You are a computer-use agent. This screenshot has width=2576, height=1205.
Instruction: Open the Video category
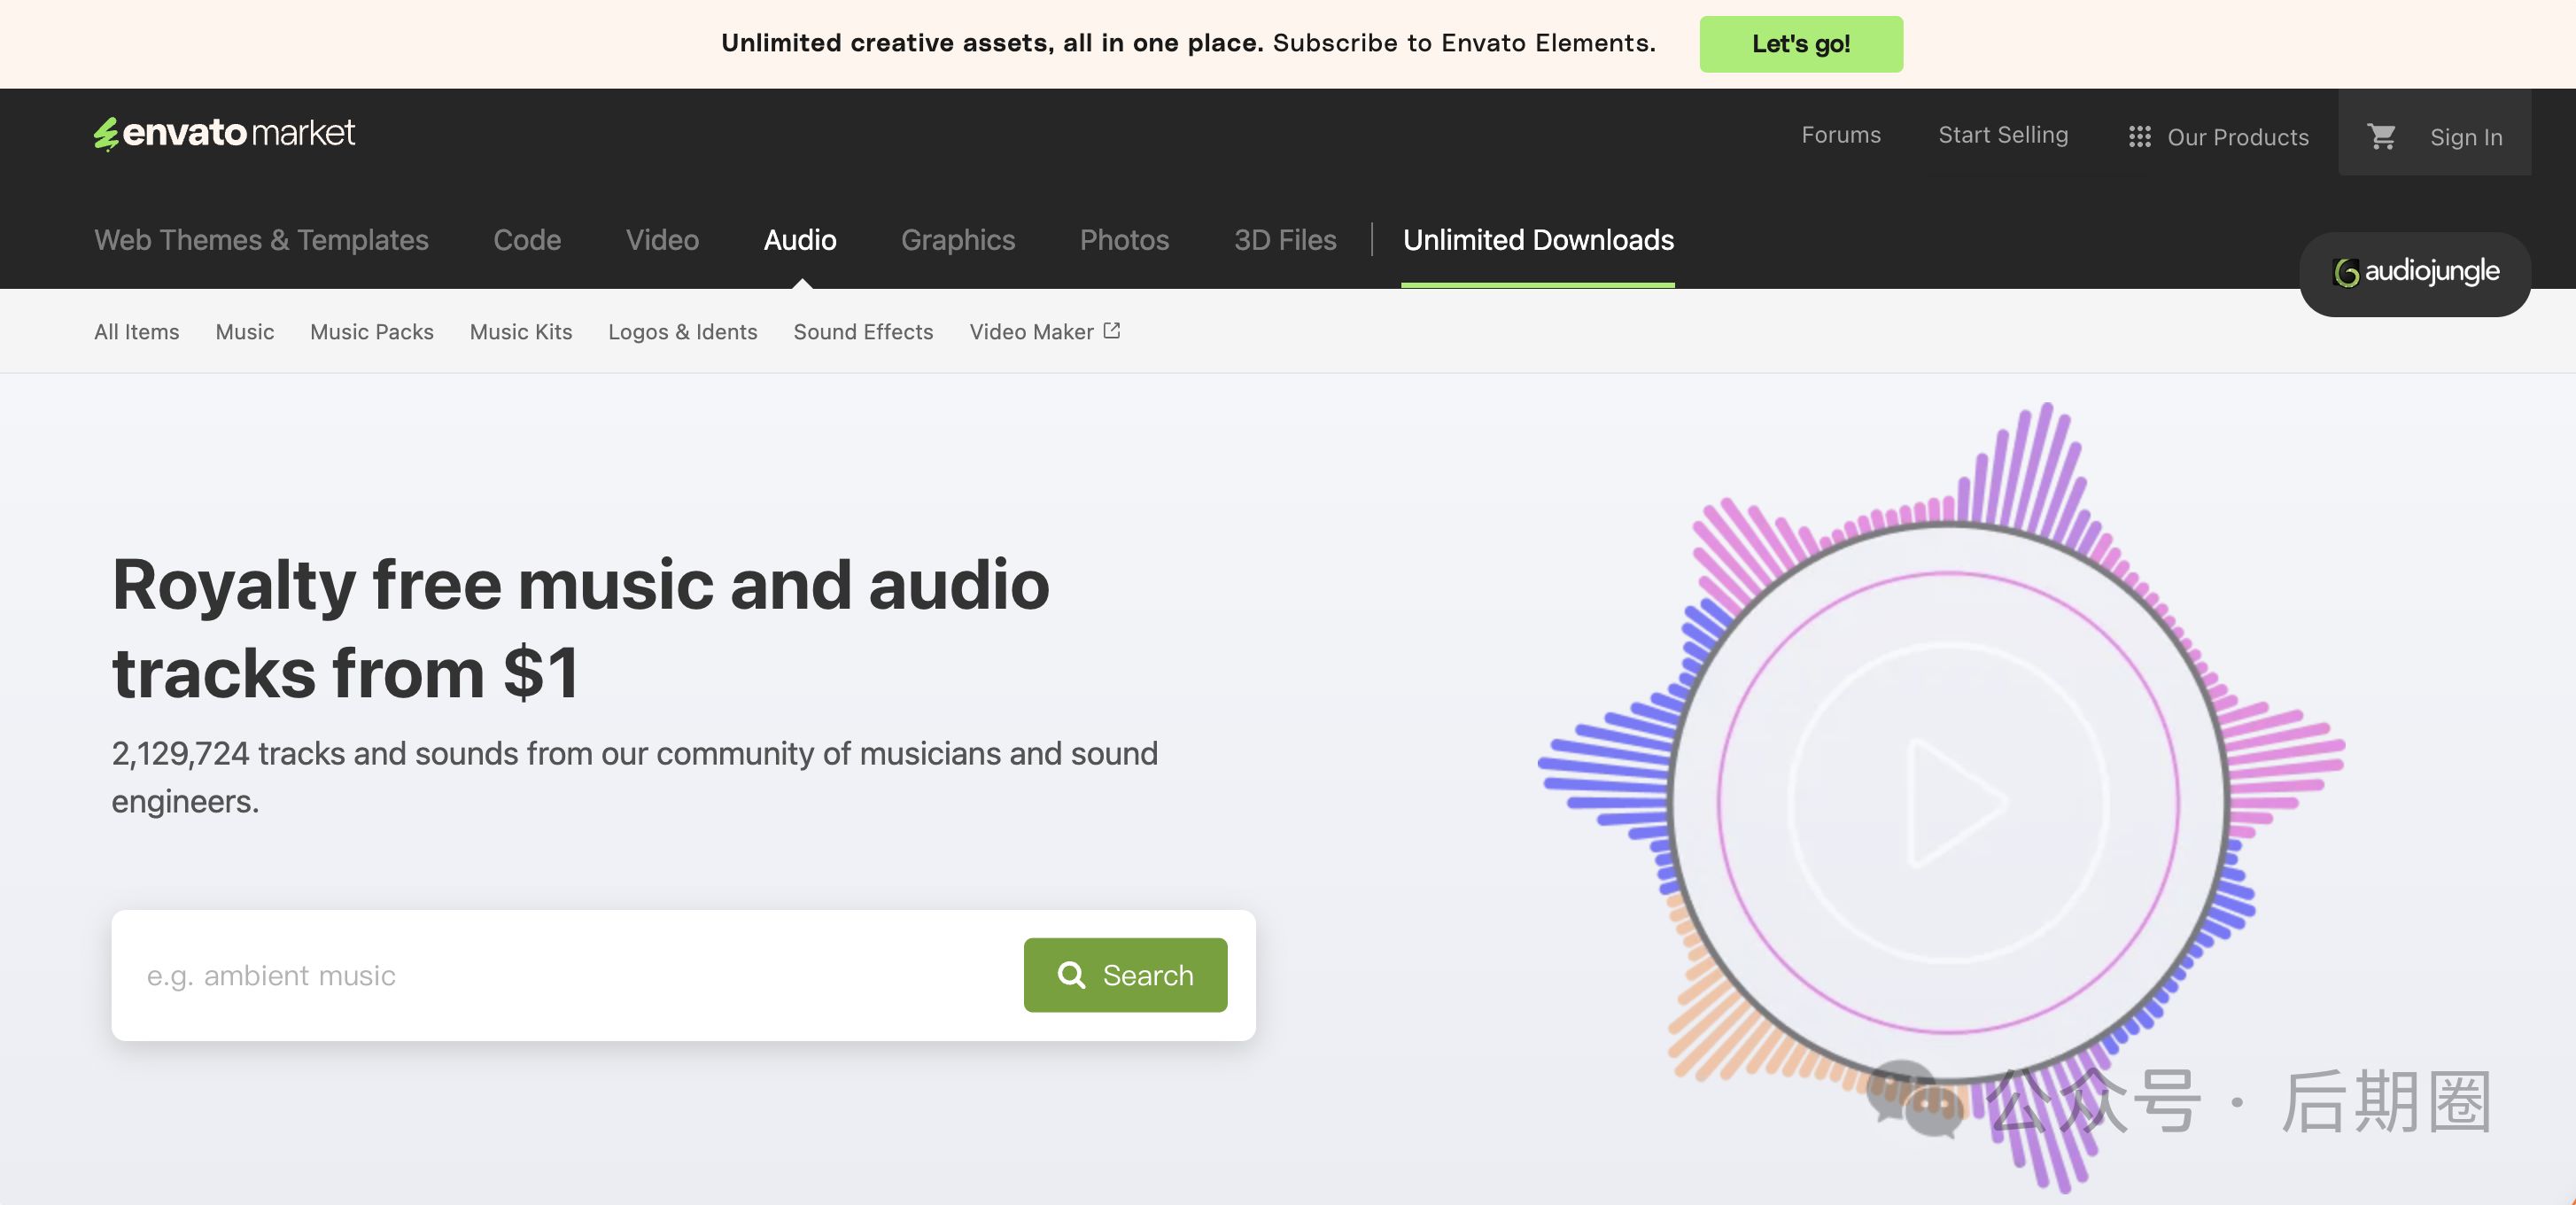tap(662, 240)
